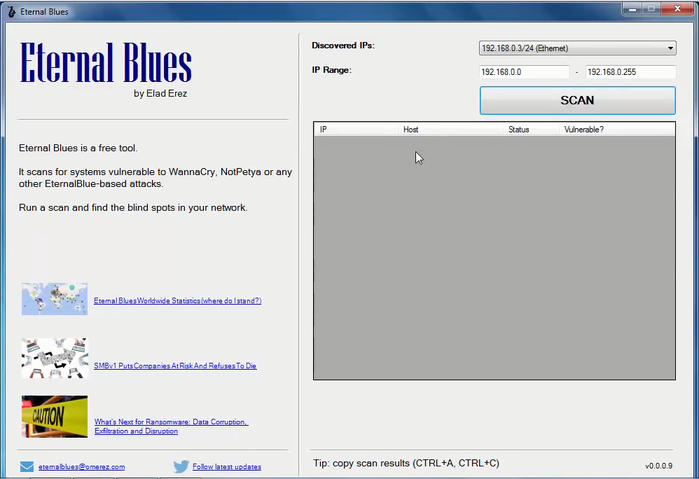The width and height of the screenshot is (699, 479).
Task: Click the IP Range end field 192.168.0.255
Action: coord(631,72)
